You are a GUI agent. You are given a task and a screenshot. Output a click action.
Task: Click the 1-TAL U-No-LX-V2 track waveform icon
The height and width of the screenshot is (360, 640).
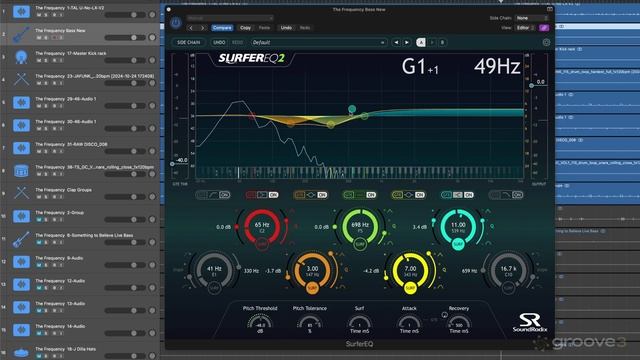pos(21,11)
